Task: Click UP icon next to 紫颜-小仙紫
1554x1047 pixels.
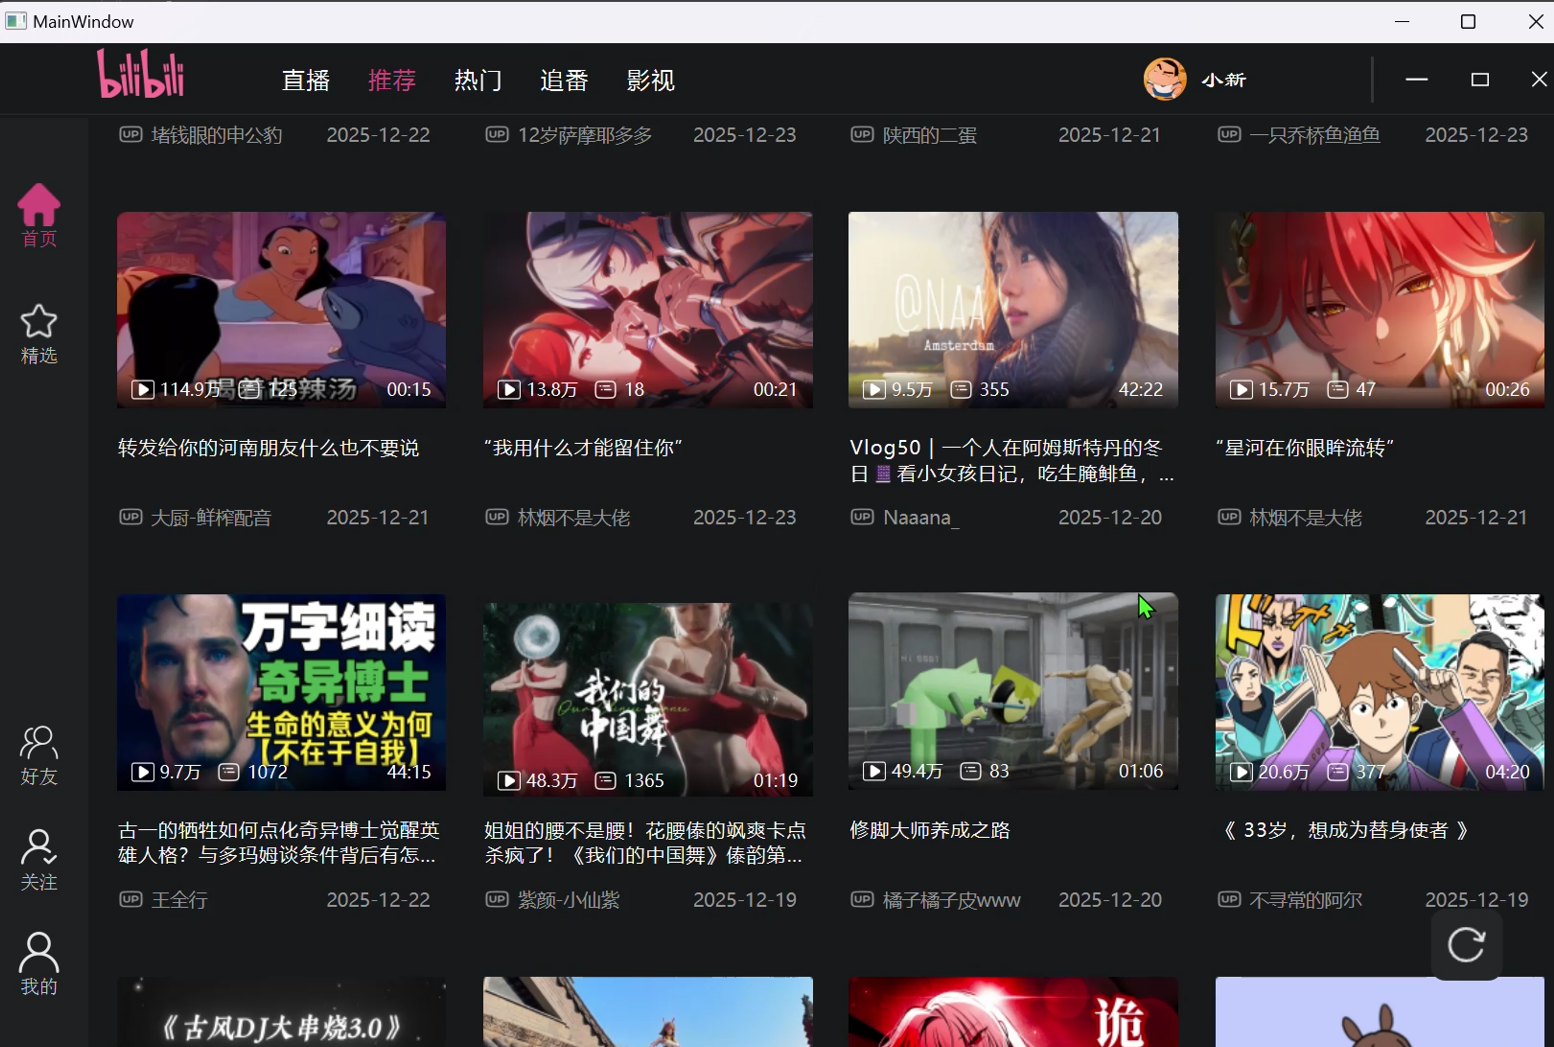Action: point(497,899)
